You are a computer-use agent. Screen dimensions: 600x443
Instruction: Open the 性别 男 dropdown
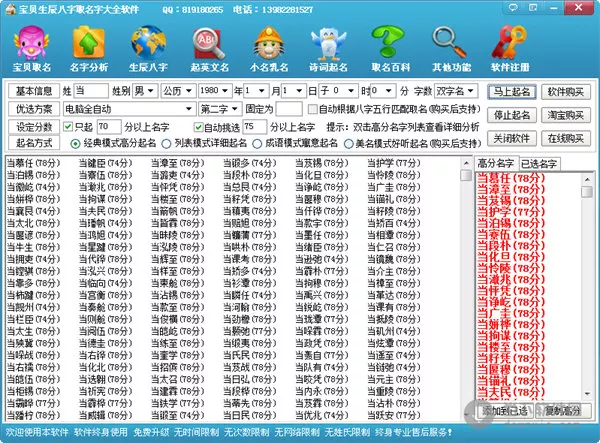coord(145,91)
